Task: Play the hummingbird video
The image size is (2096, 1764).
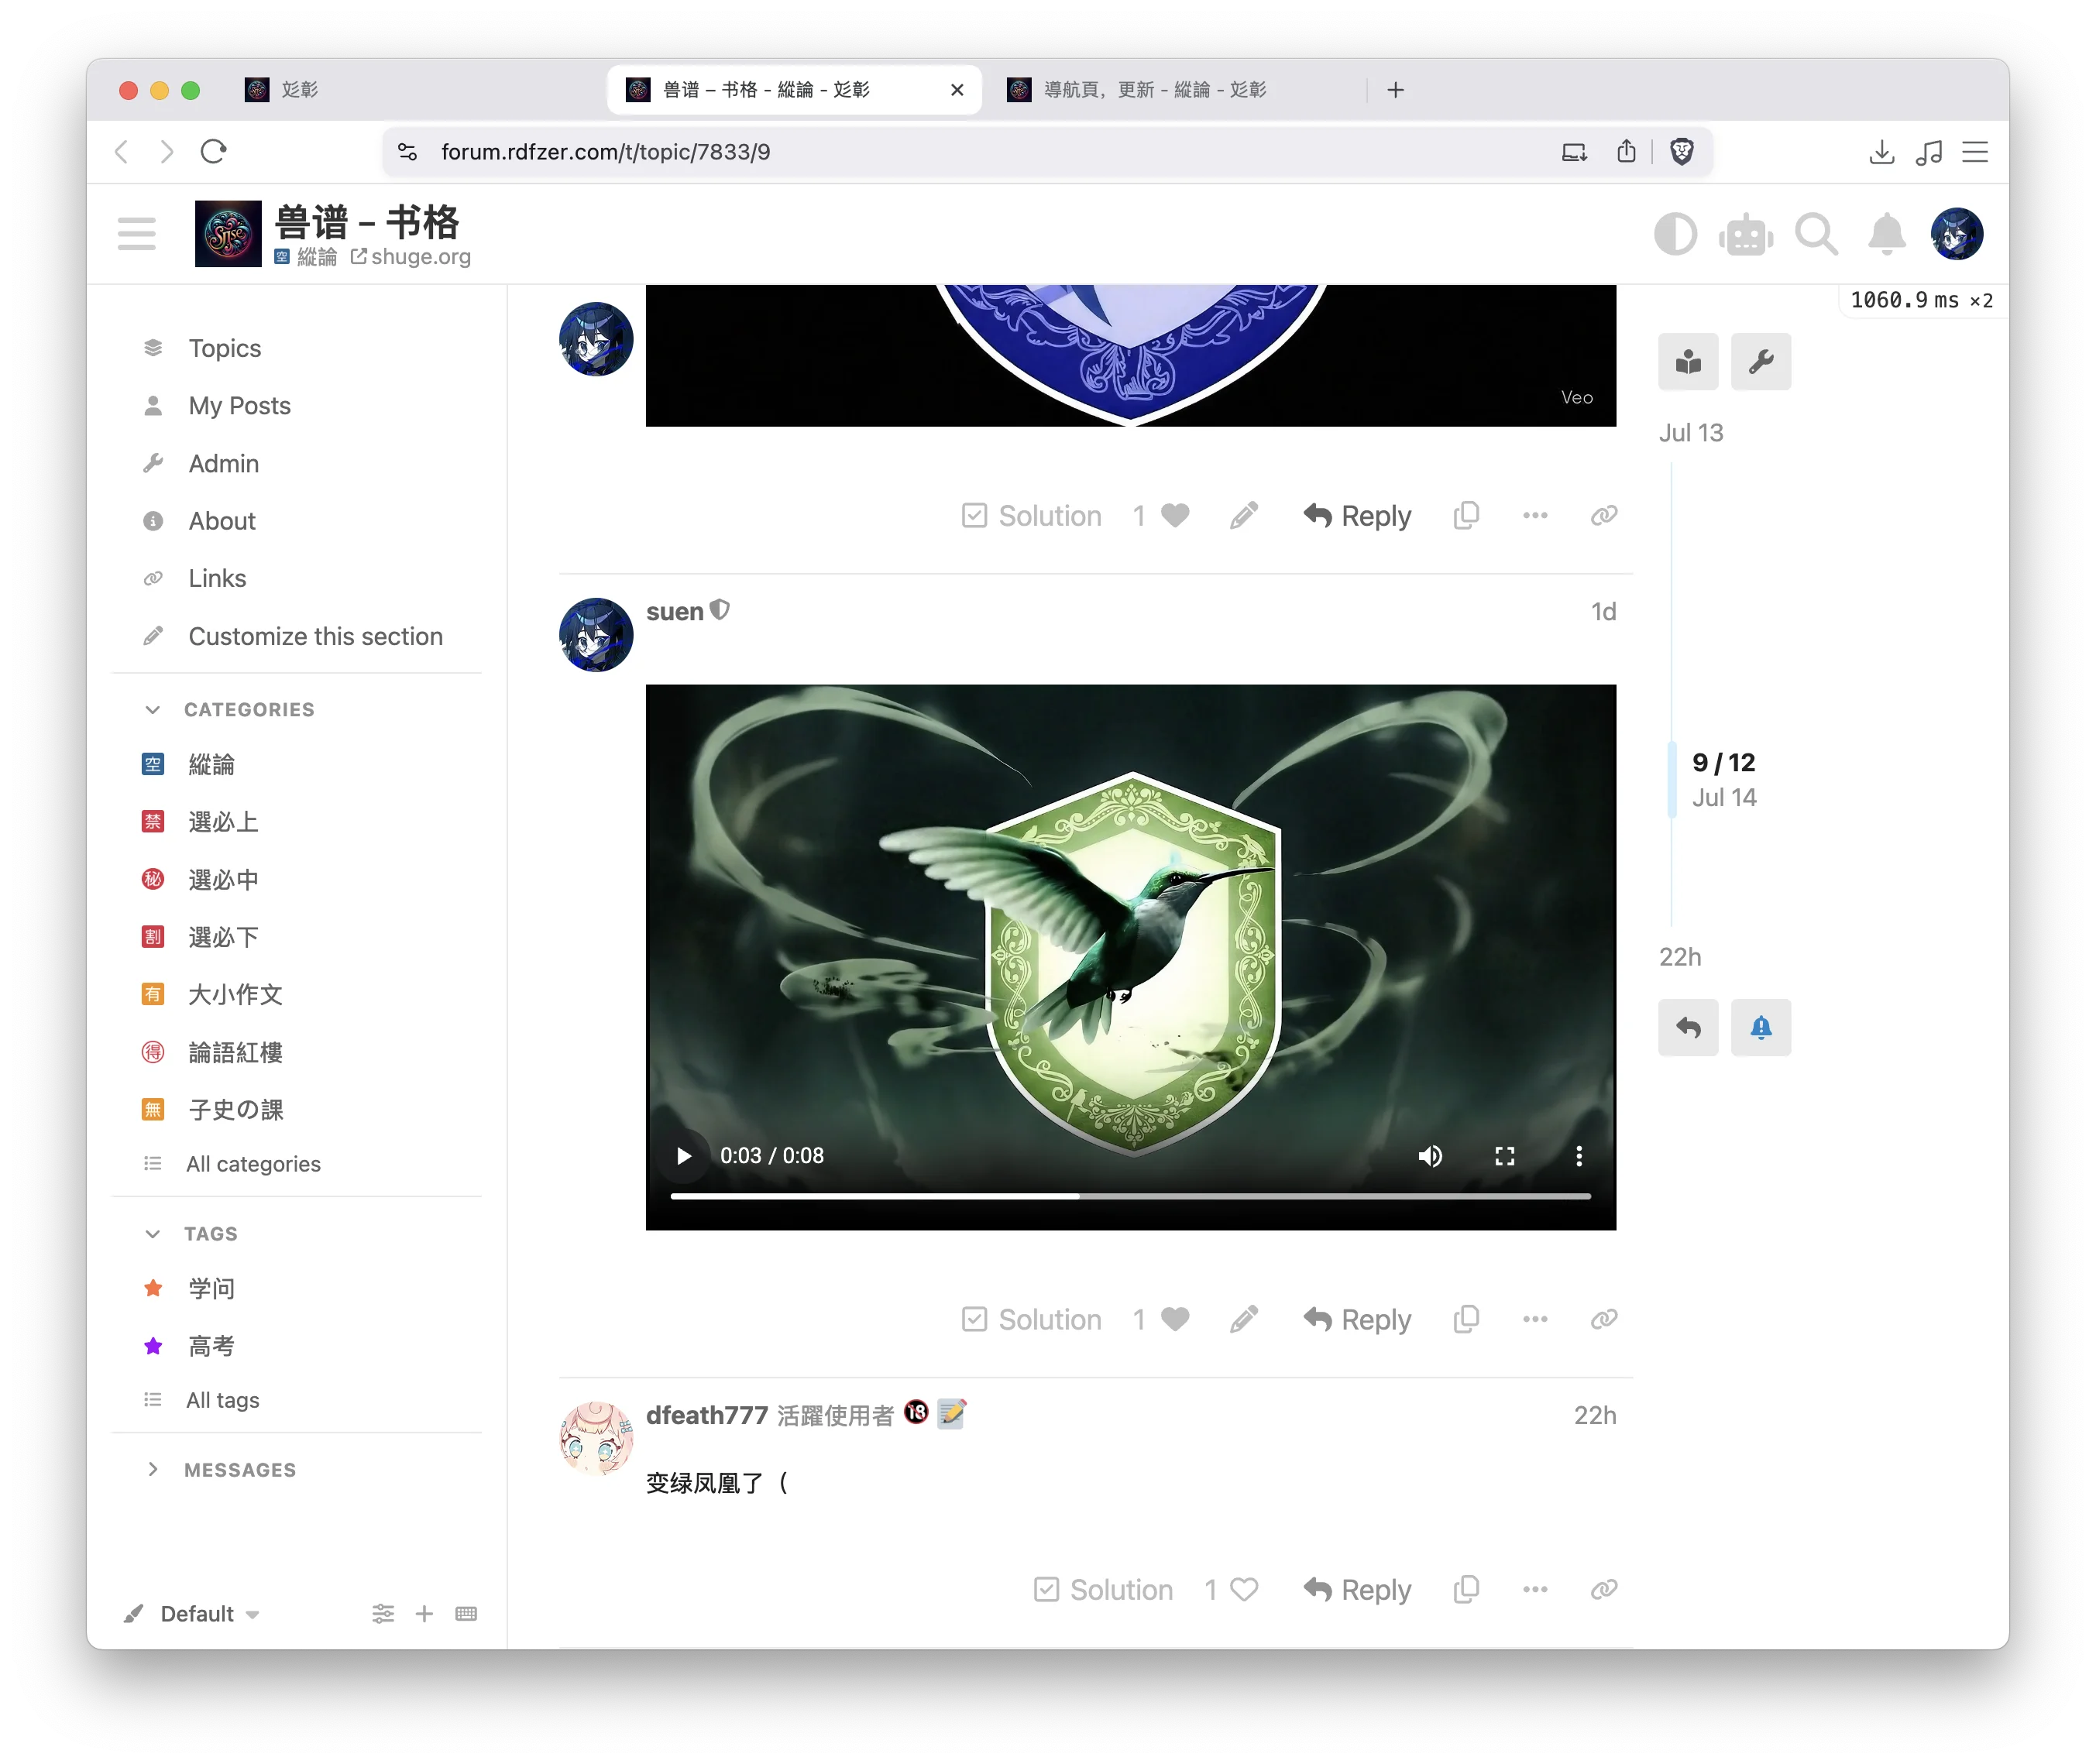Action: pyautogui.click(x=683, y=1155)
